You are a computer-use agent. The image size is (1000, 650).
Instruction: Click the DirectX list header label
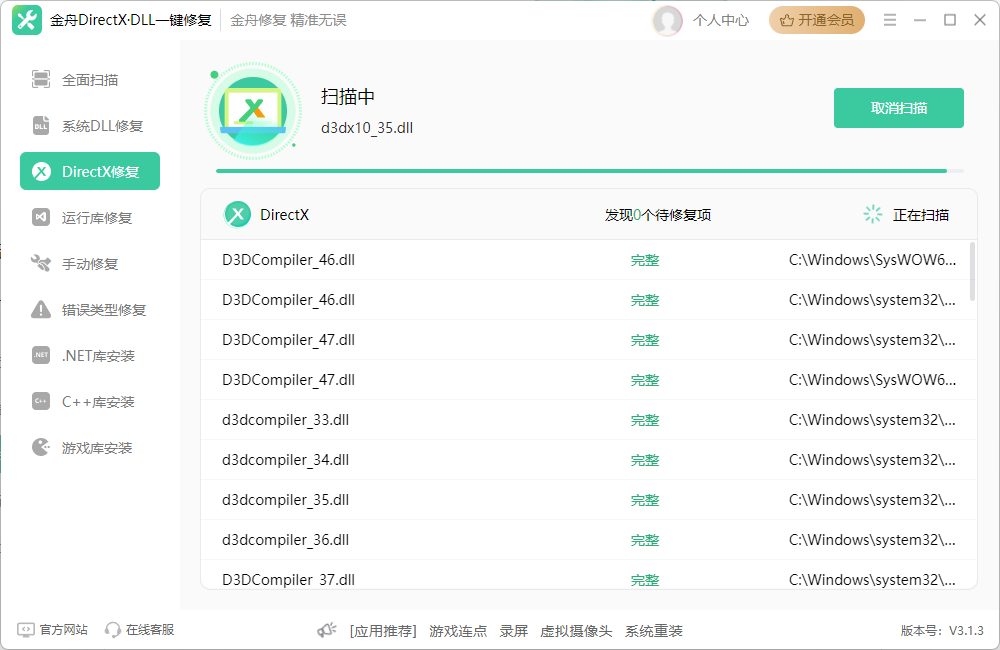(284, 215)
